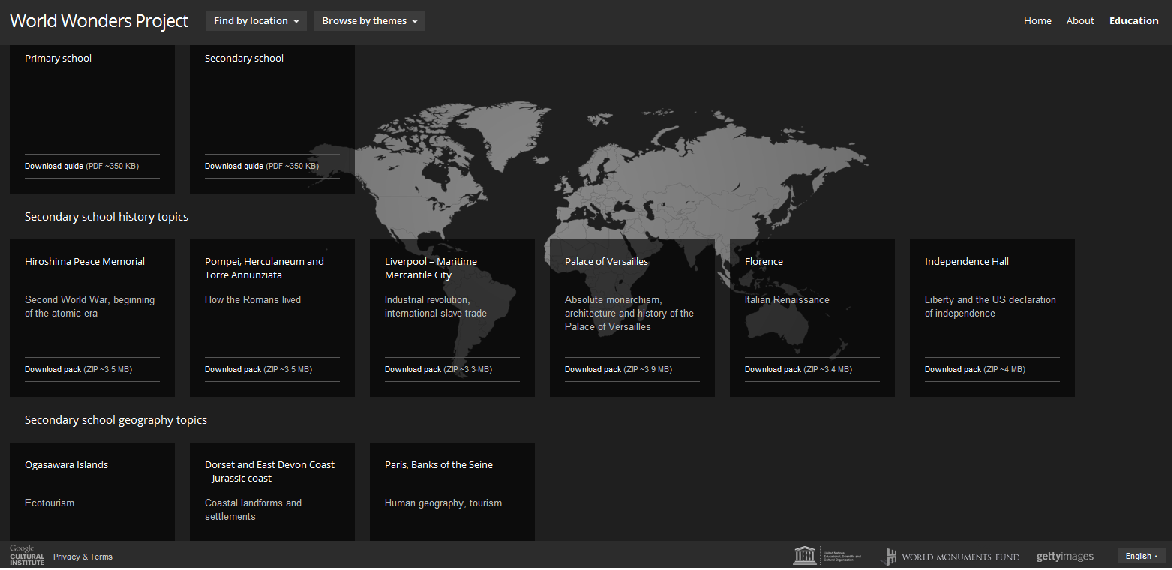Click 'How the Romans lived' text
The image size is (1172, 570).
click(x=253, y=300)
